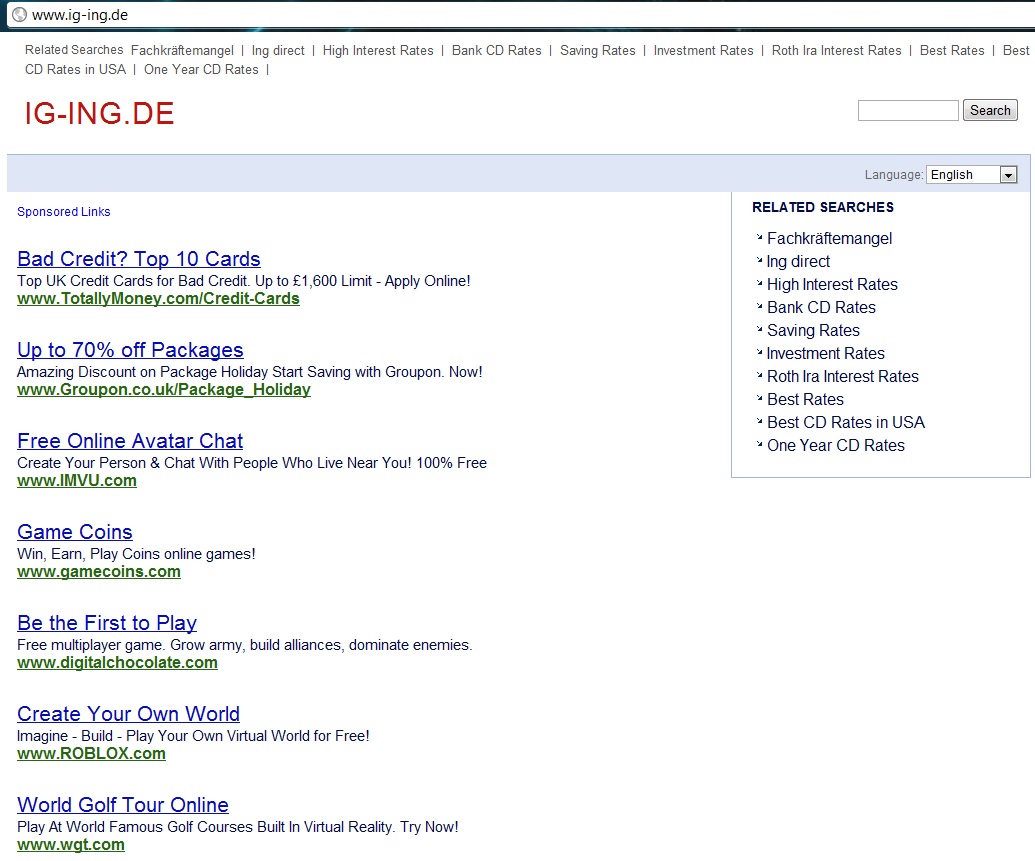Viewport: 1035px width, 861px height.
Task: Click arrow bullet beside sidebar One Year CD Rates
Action: coord(760,444)
